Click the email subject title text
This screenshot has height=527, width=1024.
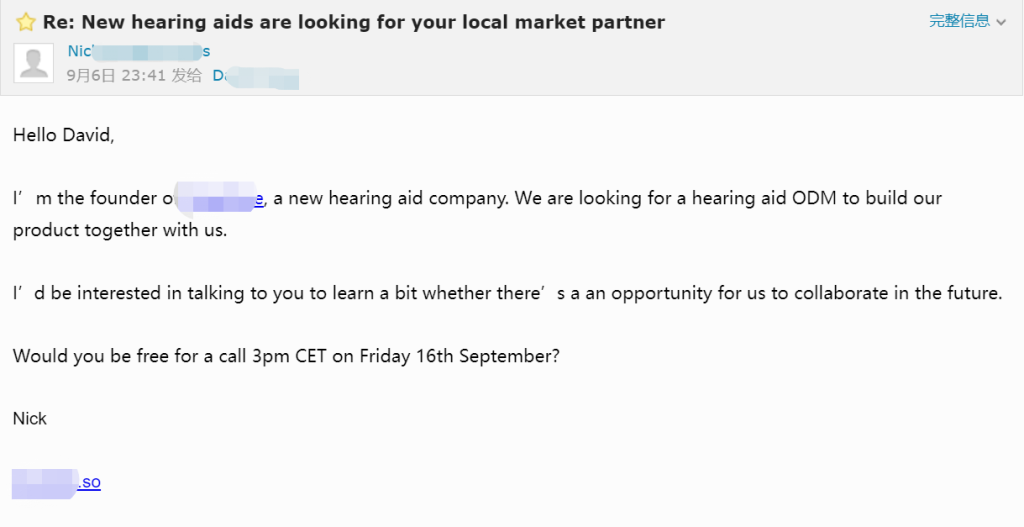click(x=353, y=22)
